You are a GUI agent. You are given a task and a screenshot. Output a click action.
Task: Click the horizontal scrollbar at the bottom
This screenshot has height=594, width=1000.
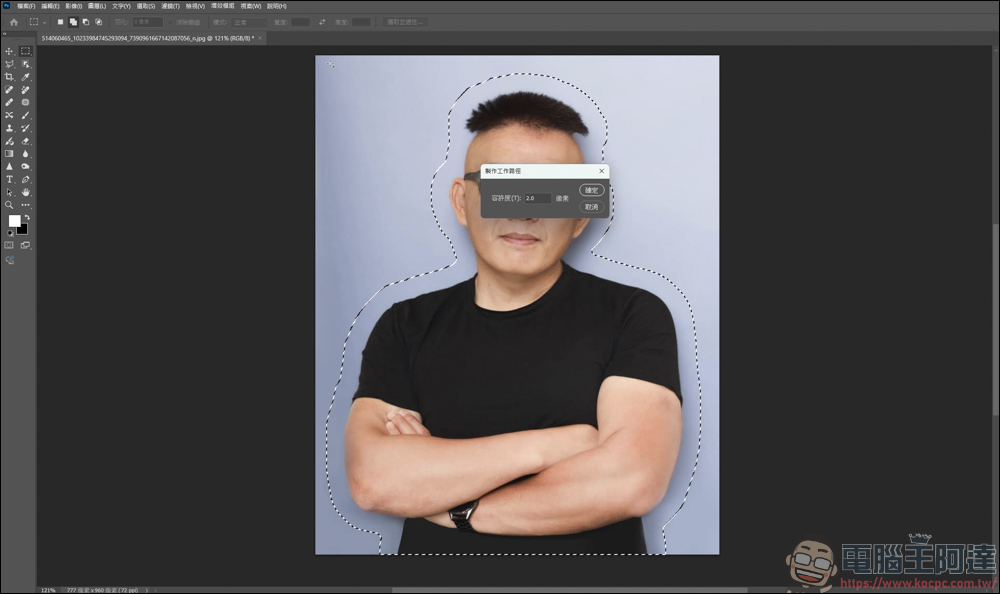tap(570, 590)
